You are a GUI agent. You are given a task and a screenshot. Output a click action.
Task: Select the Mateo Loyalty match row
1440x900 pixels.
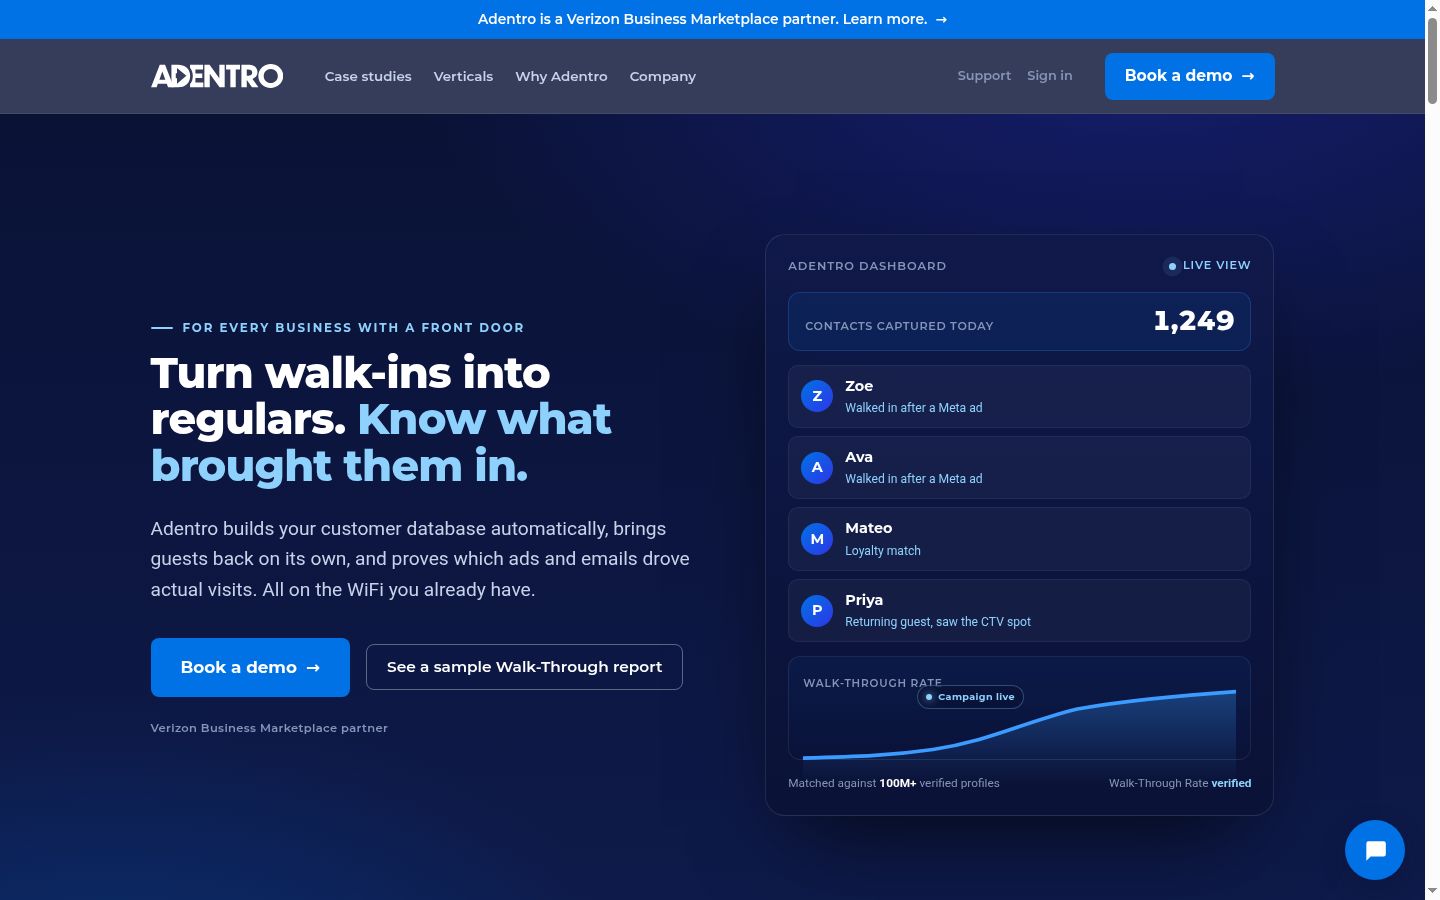pos(1019,539)
